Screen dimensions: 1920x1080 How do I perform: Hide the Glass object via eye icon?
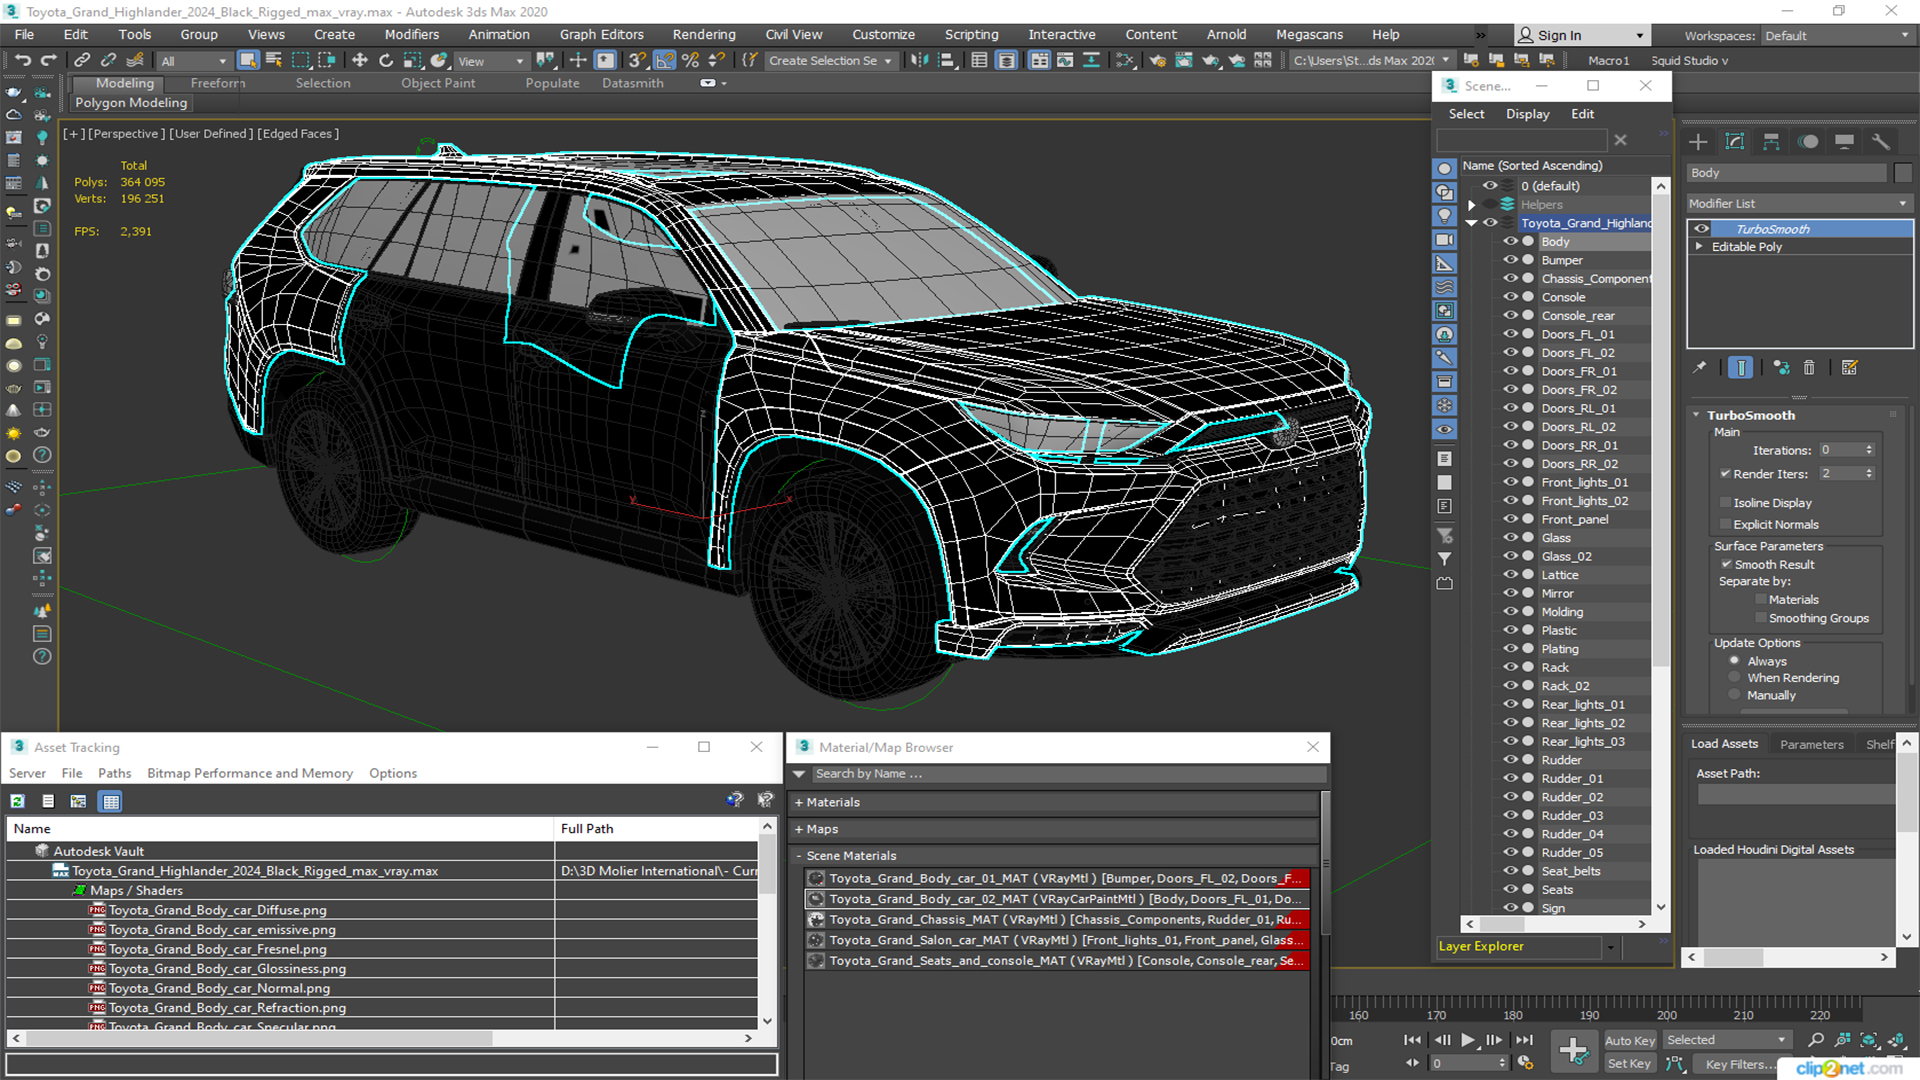[1510, 538]
